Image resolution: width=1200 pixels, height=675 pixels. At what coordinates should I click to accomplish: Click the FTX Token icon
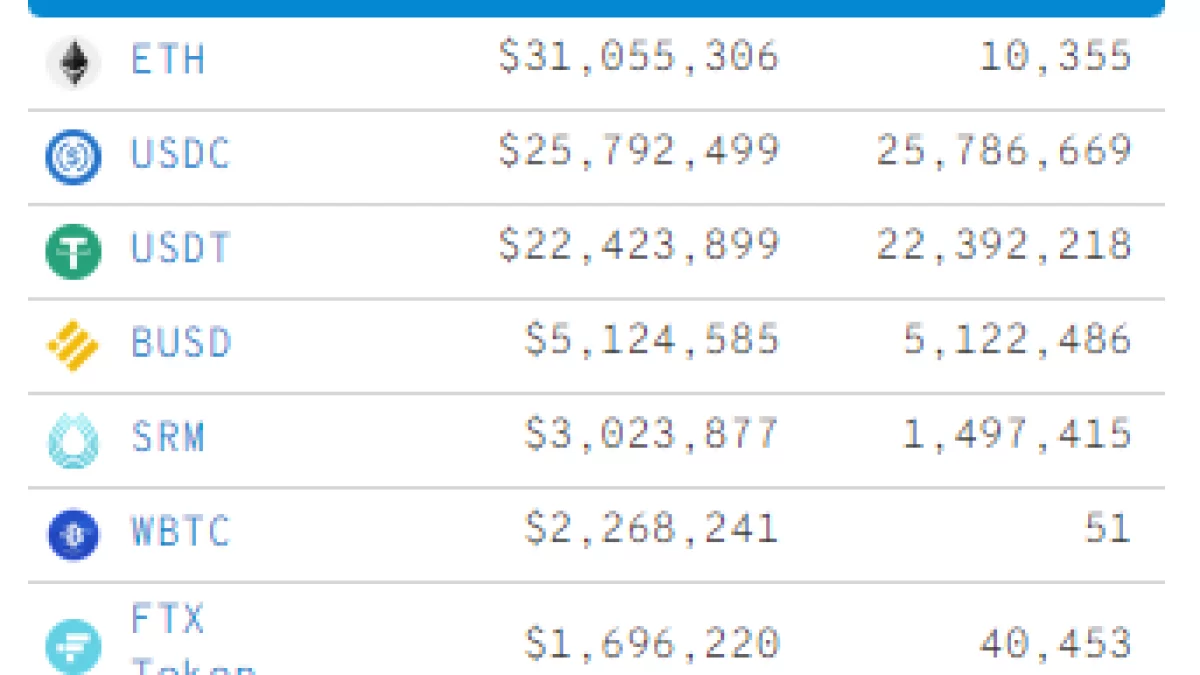coord(73,646)
